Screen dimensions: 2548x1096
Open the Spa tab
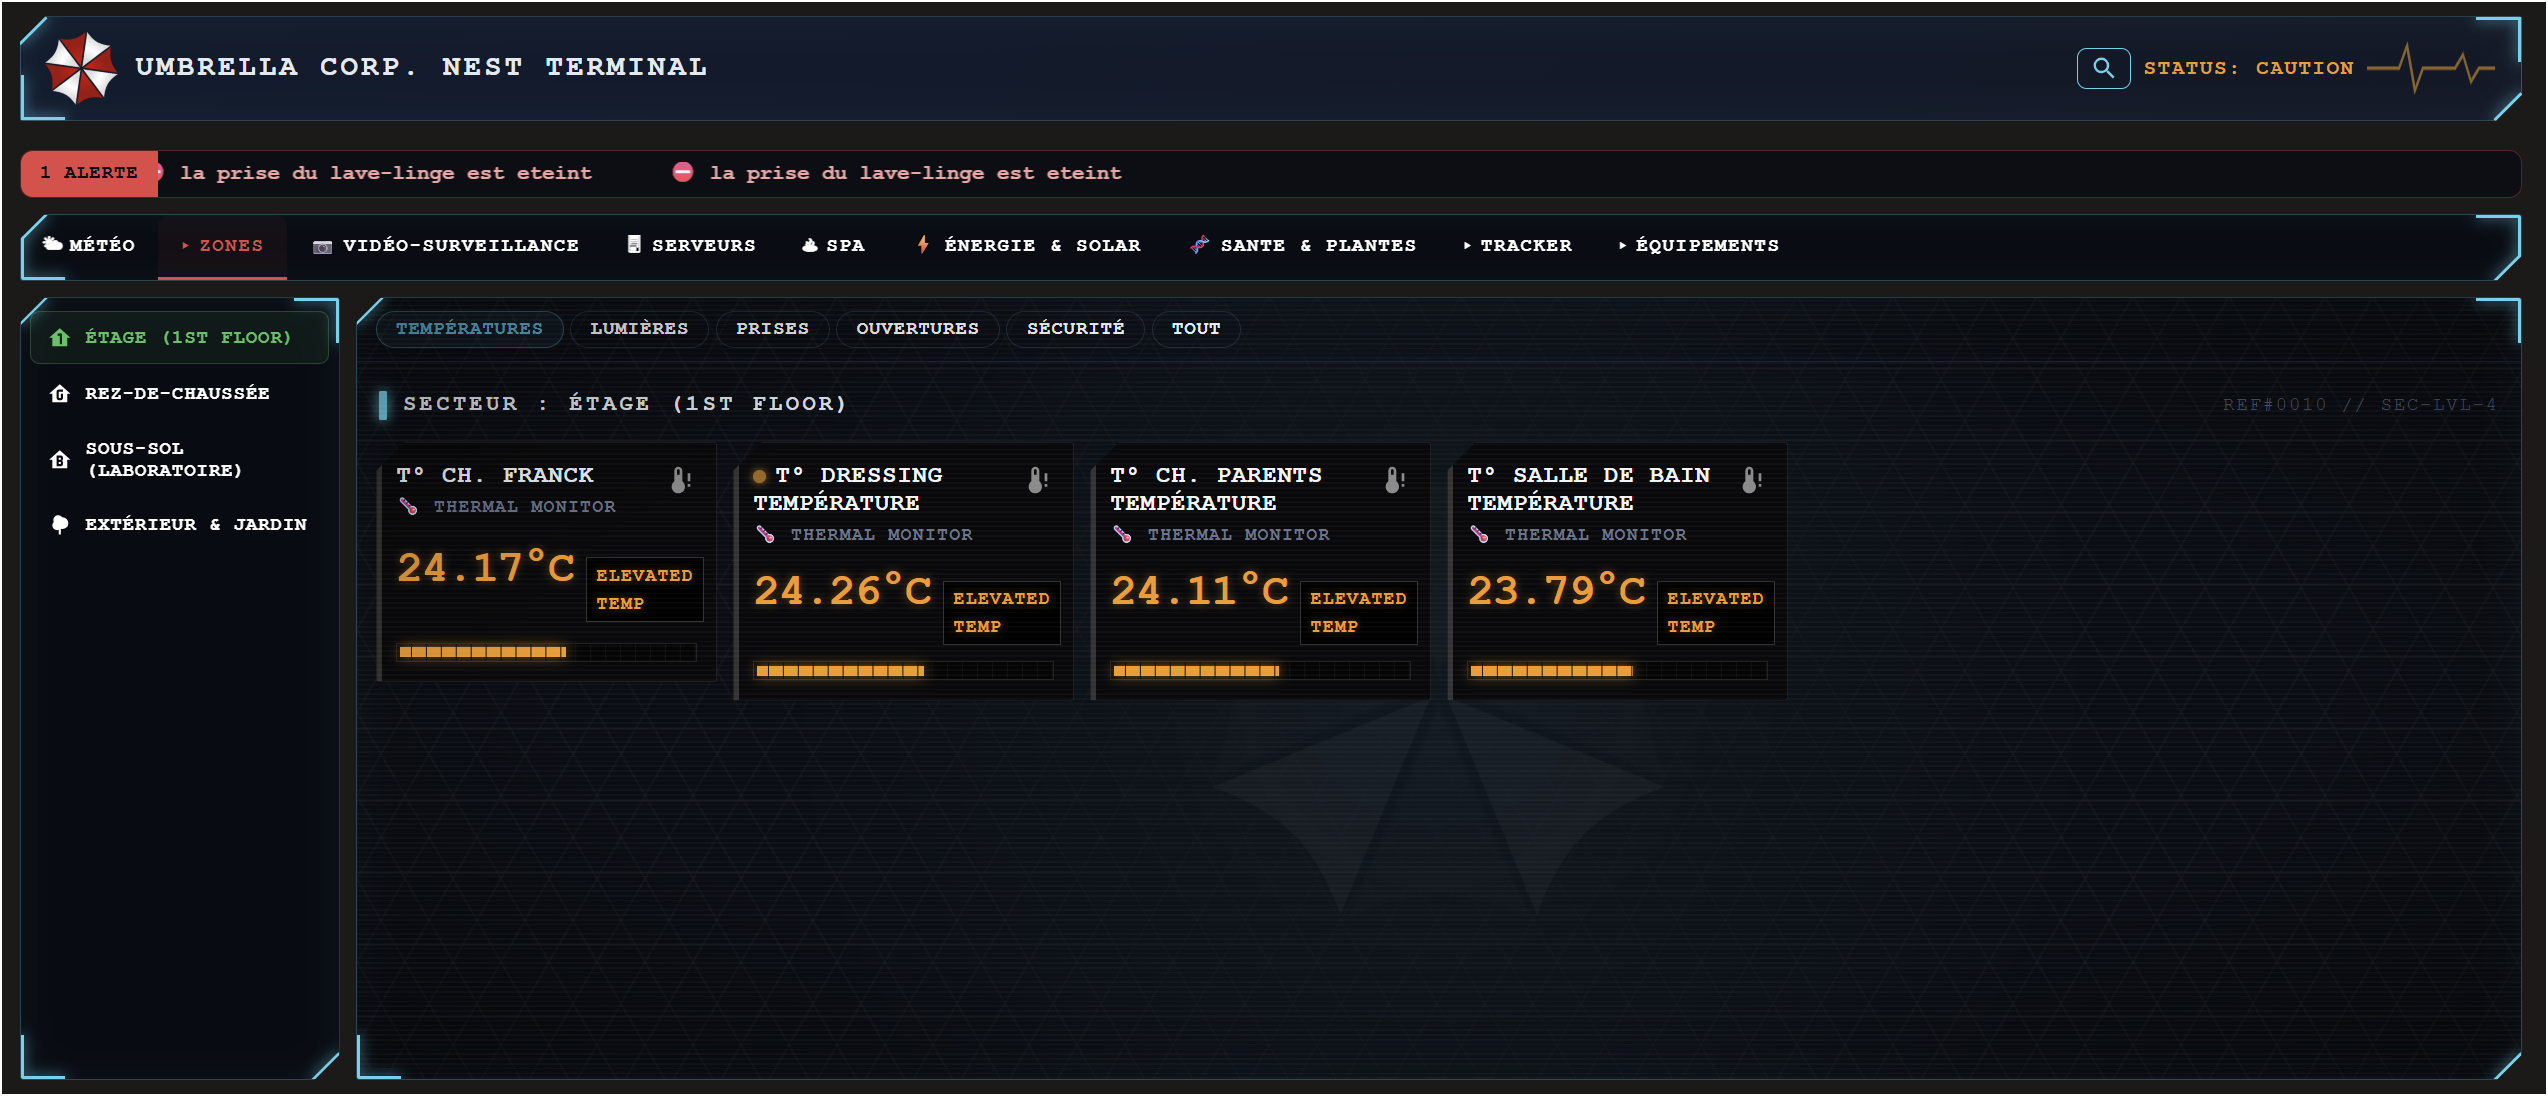point(833,246)
